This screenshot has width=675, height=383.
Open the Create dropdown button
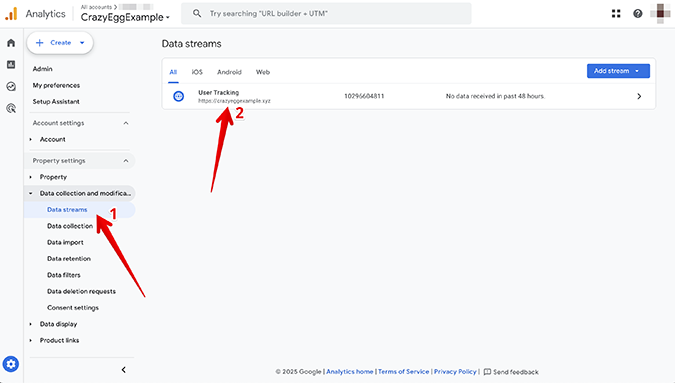pos(60,43)
